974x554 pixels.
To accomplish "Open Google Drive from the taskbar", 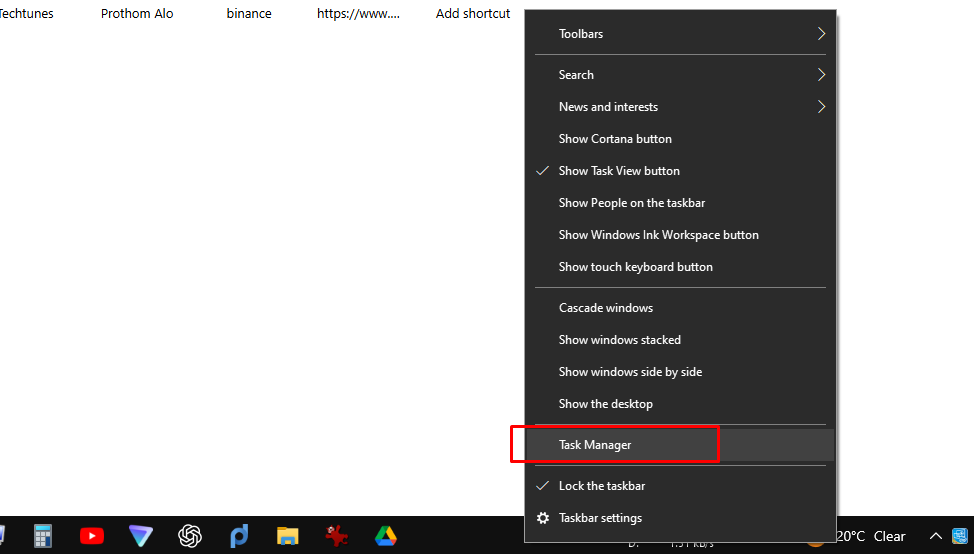I will tap(386, 536).
